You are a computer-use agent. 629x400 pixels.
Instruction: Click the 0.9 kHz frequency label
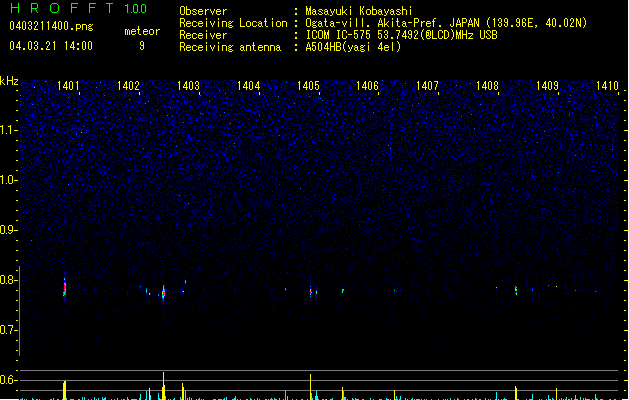(x=9, y=230)
